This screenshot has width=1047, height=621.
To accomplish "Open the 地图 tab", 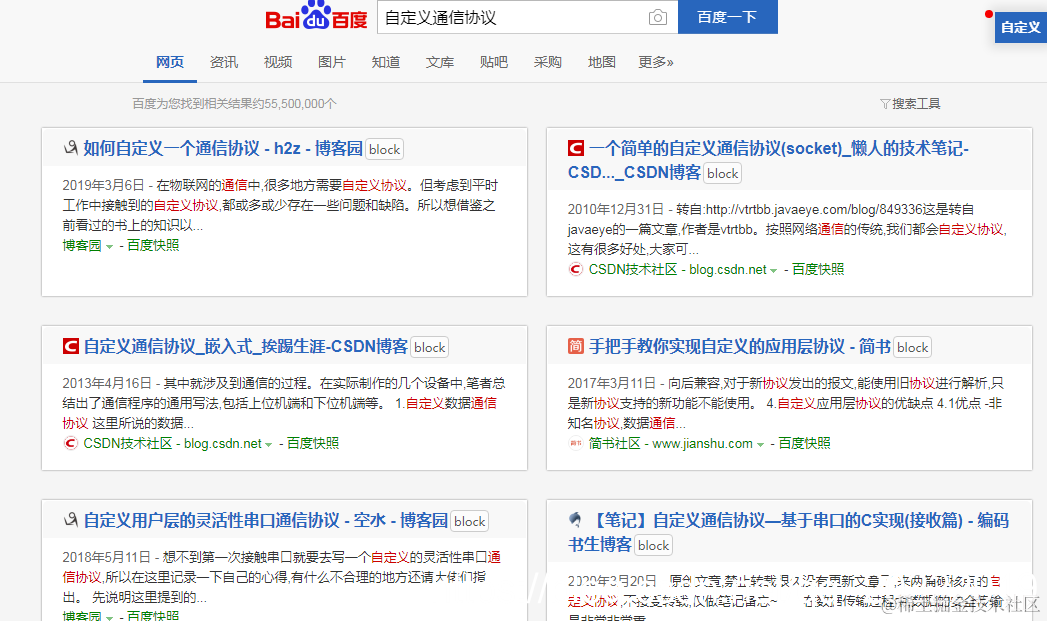I will (602, 62).
